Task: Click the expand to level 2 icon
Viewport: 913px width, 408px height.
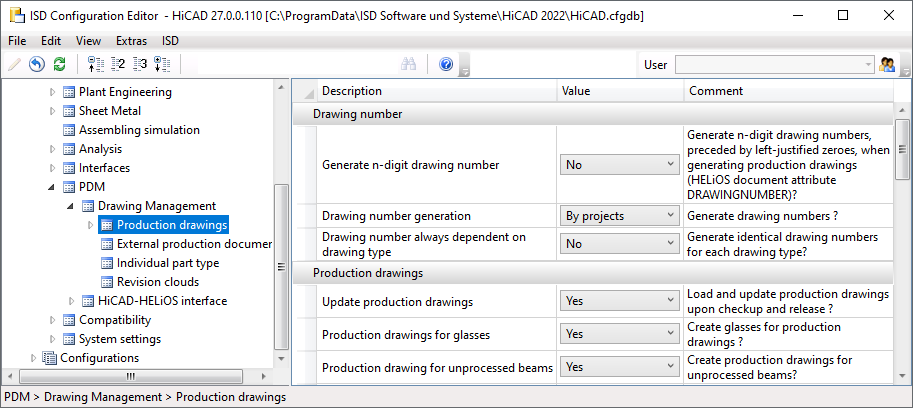Action: (x=118, y=64)
